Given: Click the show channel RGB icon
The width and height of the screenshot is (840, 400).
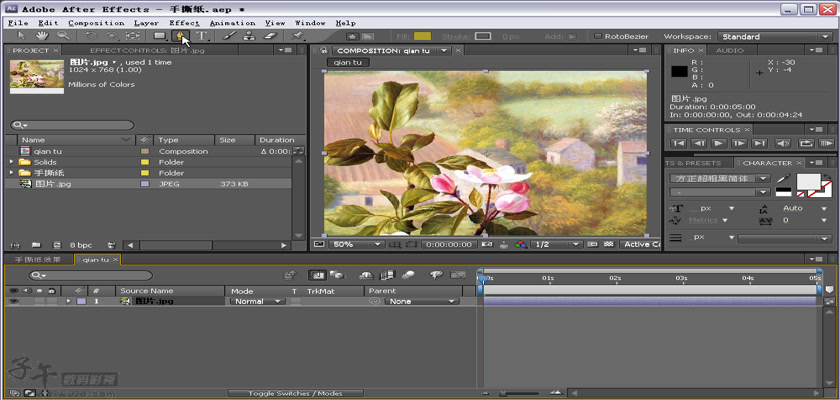Looking at the screenshot, I should point(521,245).
